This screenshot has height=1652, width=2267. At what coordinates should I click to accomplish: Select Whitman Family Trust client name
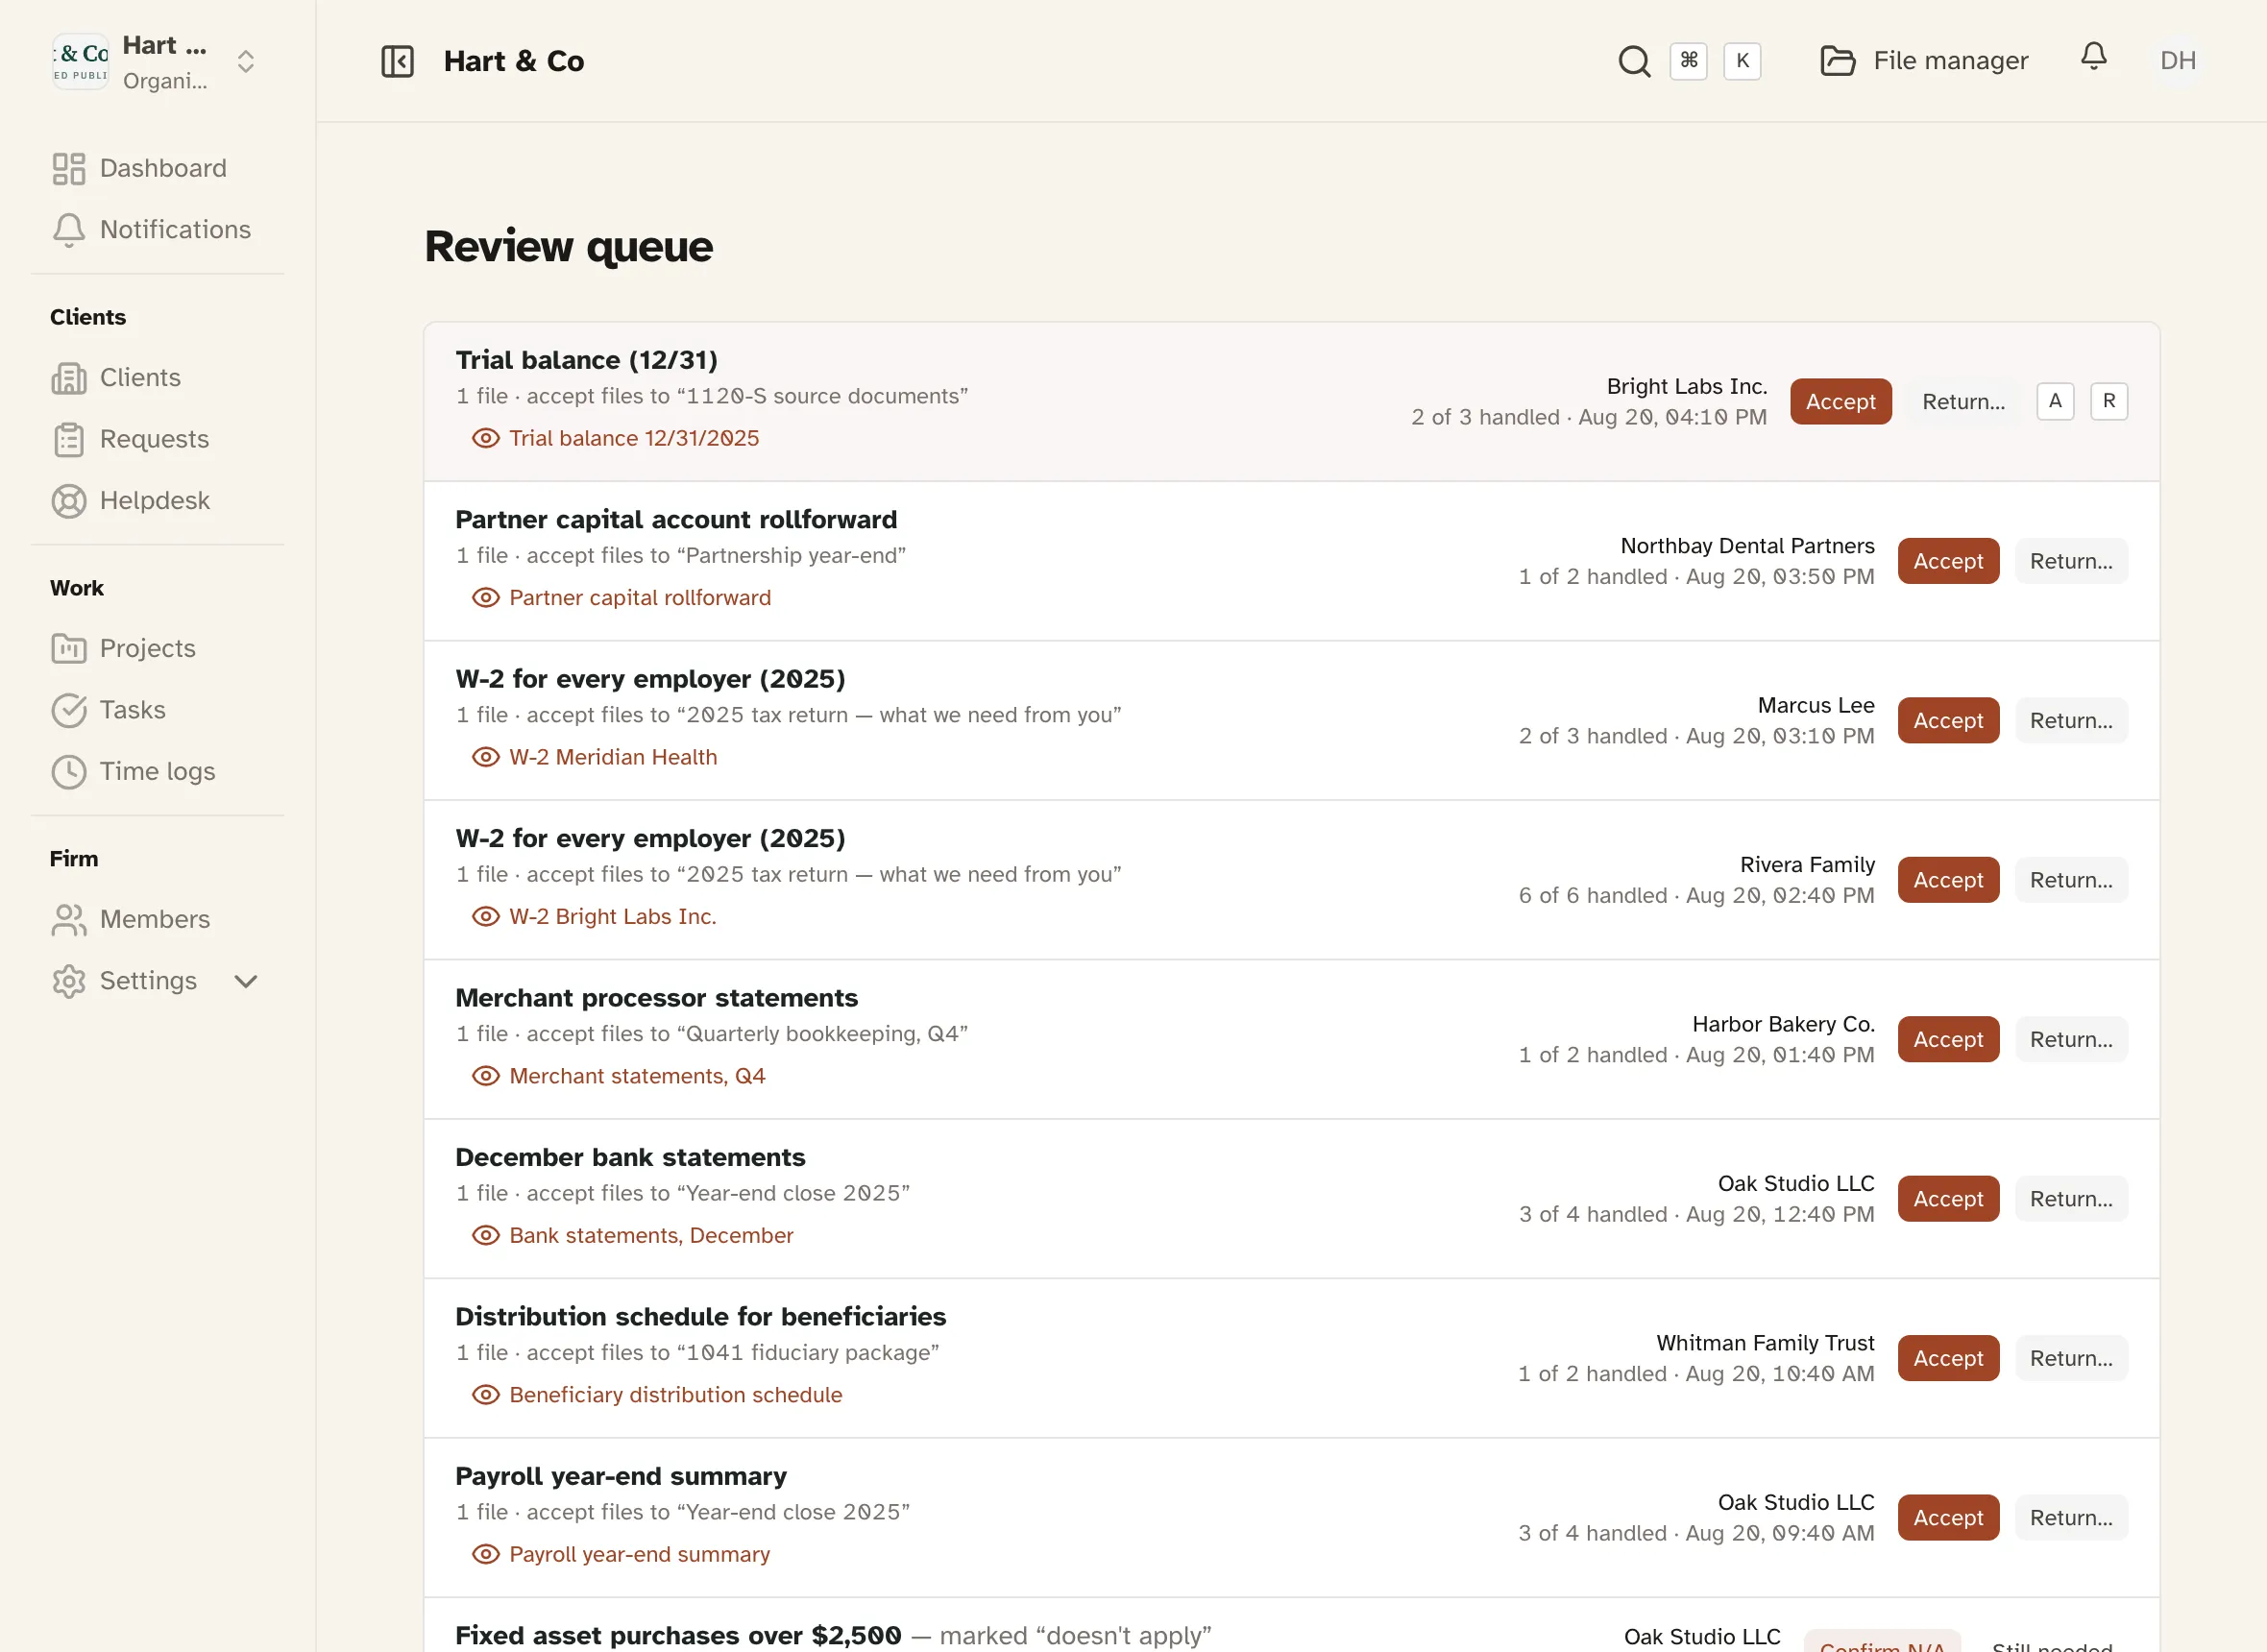click(x=1765, y=1343)
